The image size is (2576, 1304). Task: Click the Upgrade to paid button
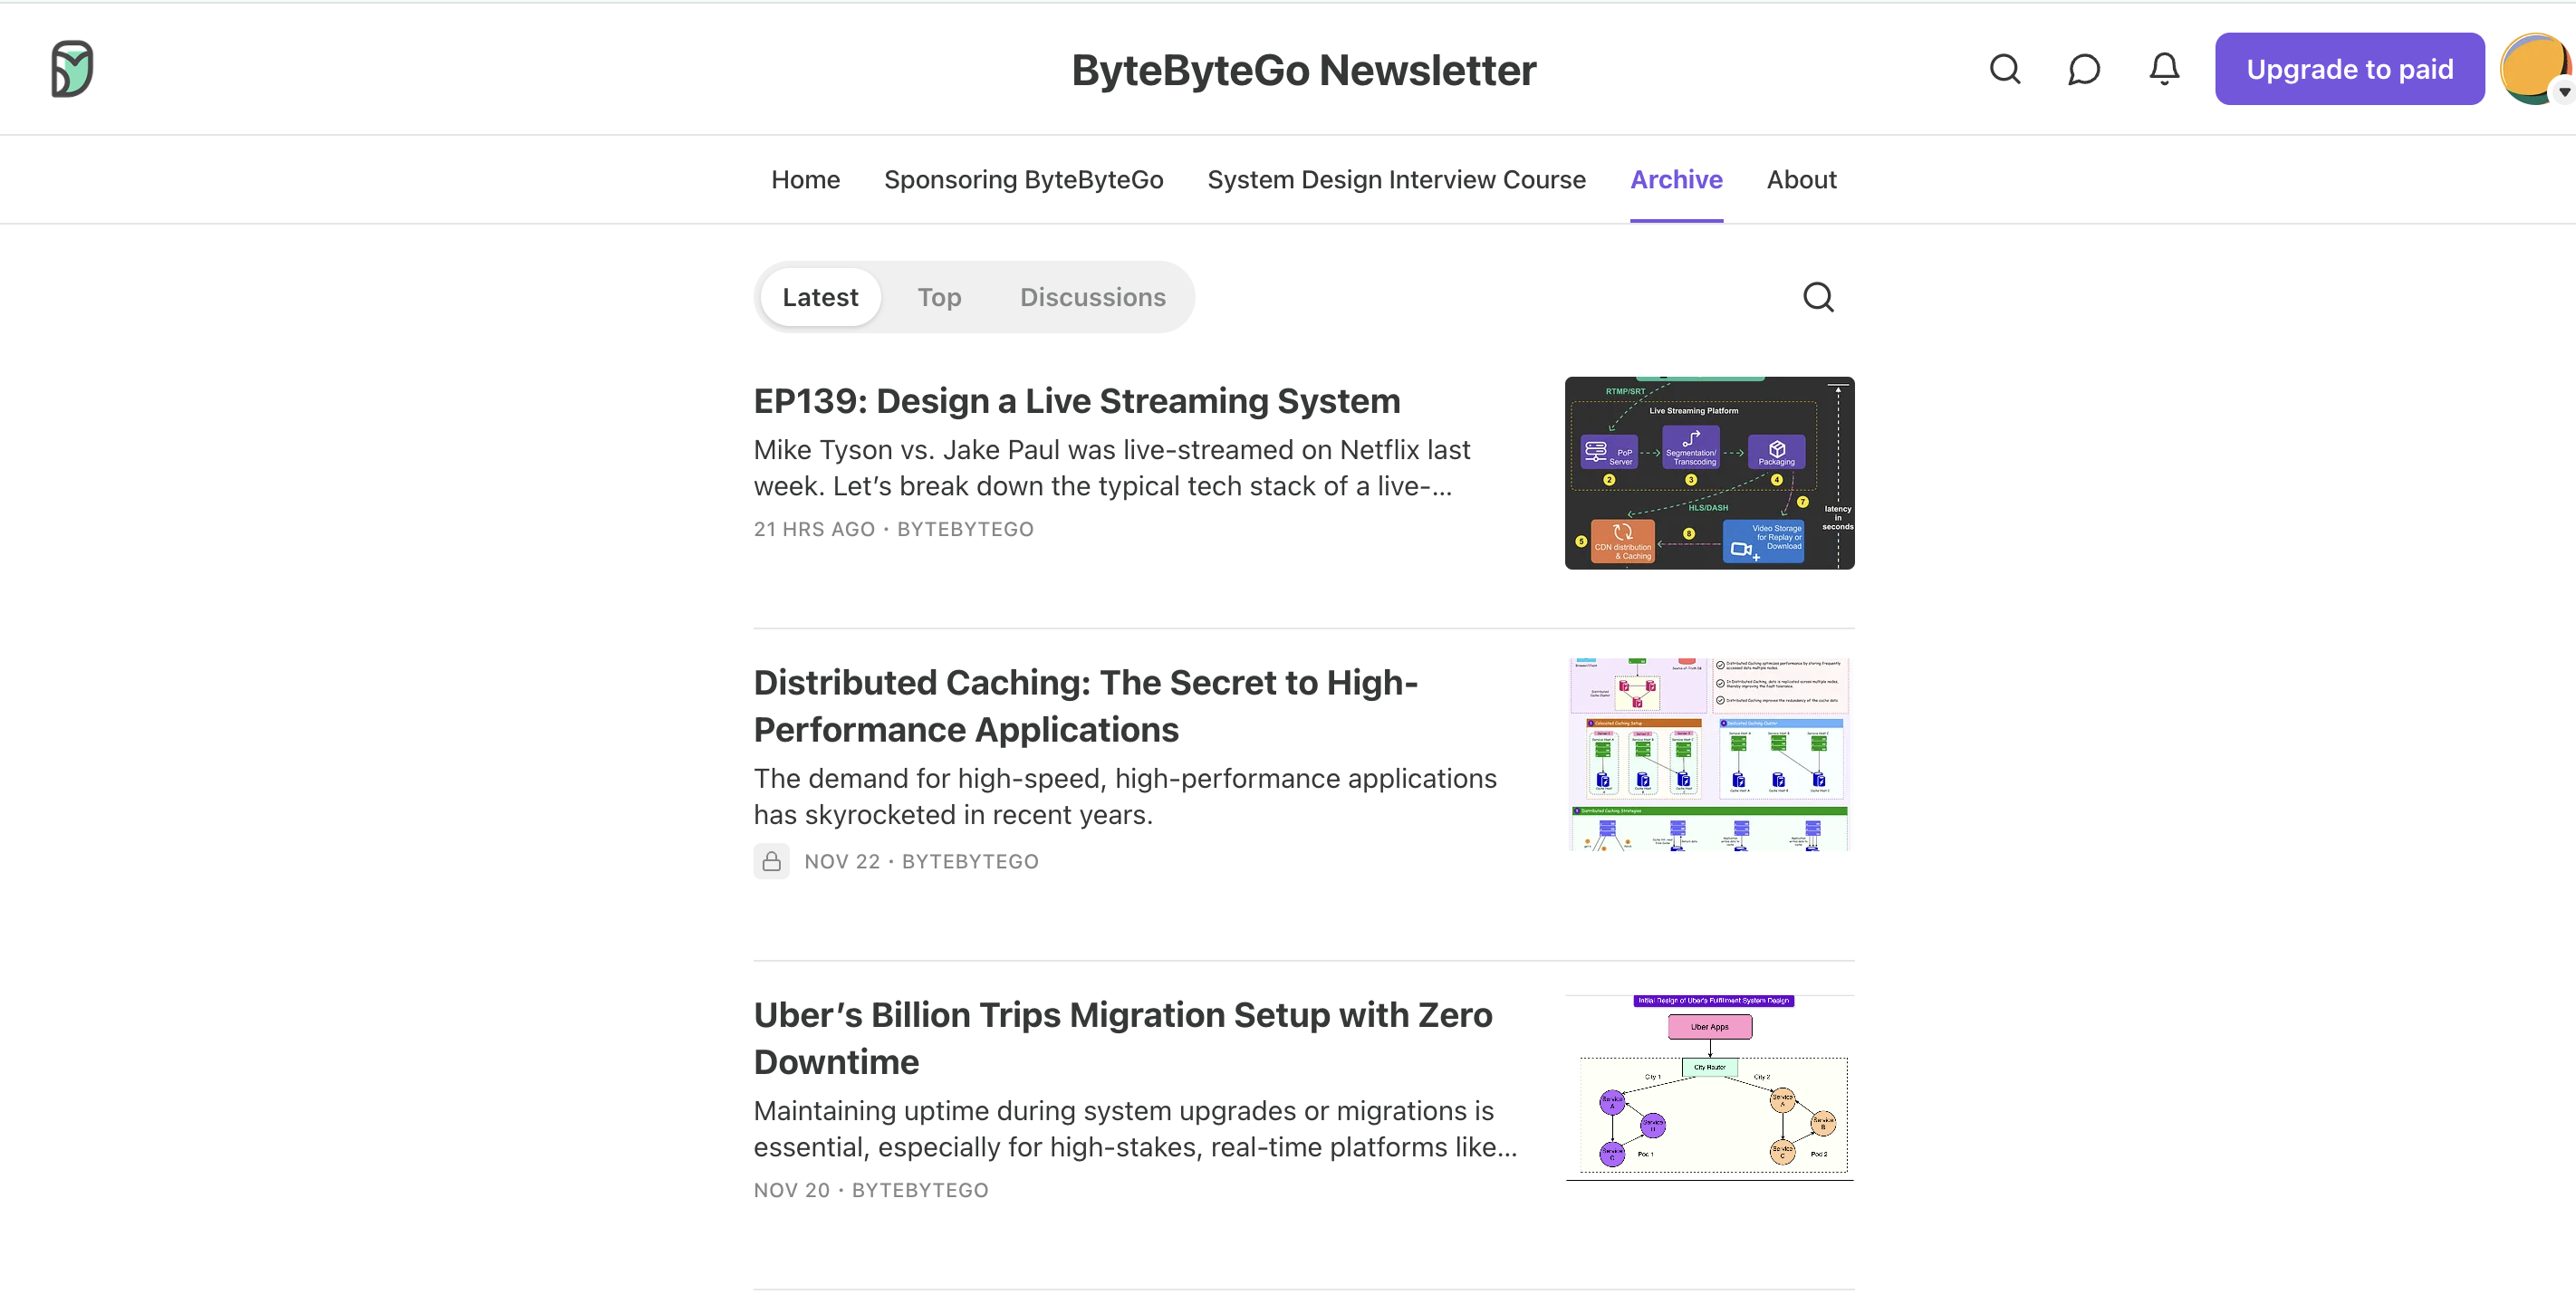click(2349, 69)
